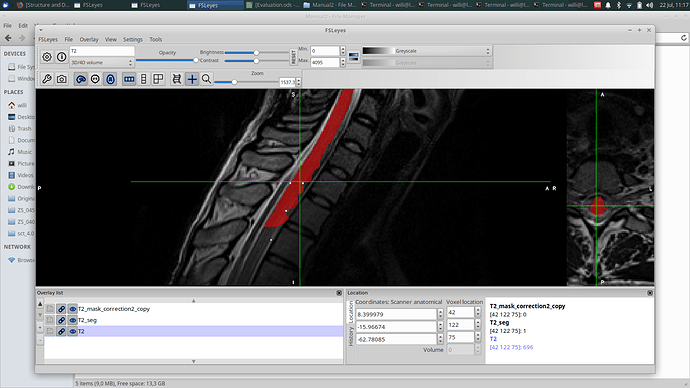Step voxel location 42 spinner
690x388 pixels.
pyautogui.click(x=478, y=312)
